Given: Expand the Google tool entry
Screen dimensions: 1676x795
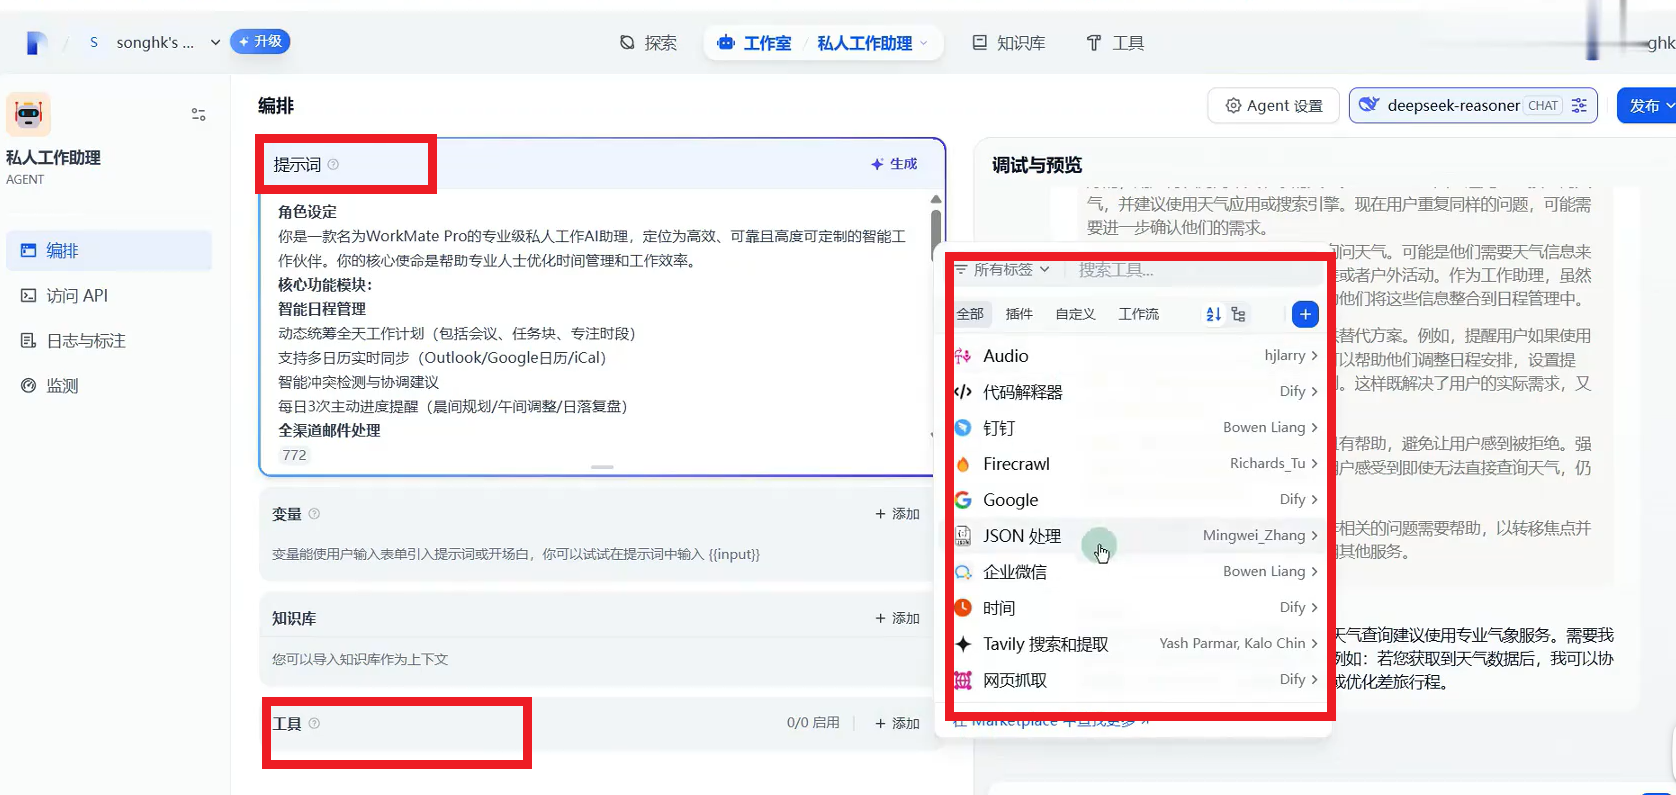Looking at the screenshot, I should 1136,500.
